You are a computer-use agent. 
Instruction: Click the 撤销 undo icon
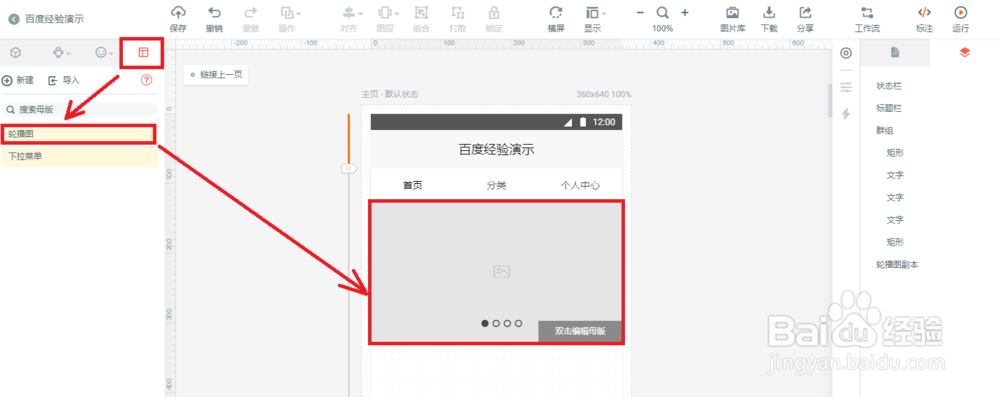[x=214, y=13]
